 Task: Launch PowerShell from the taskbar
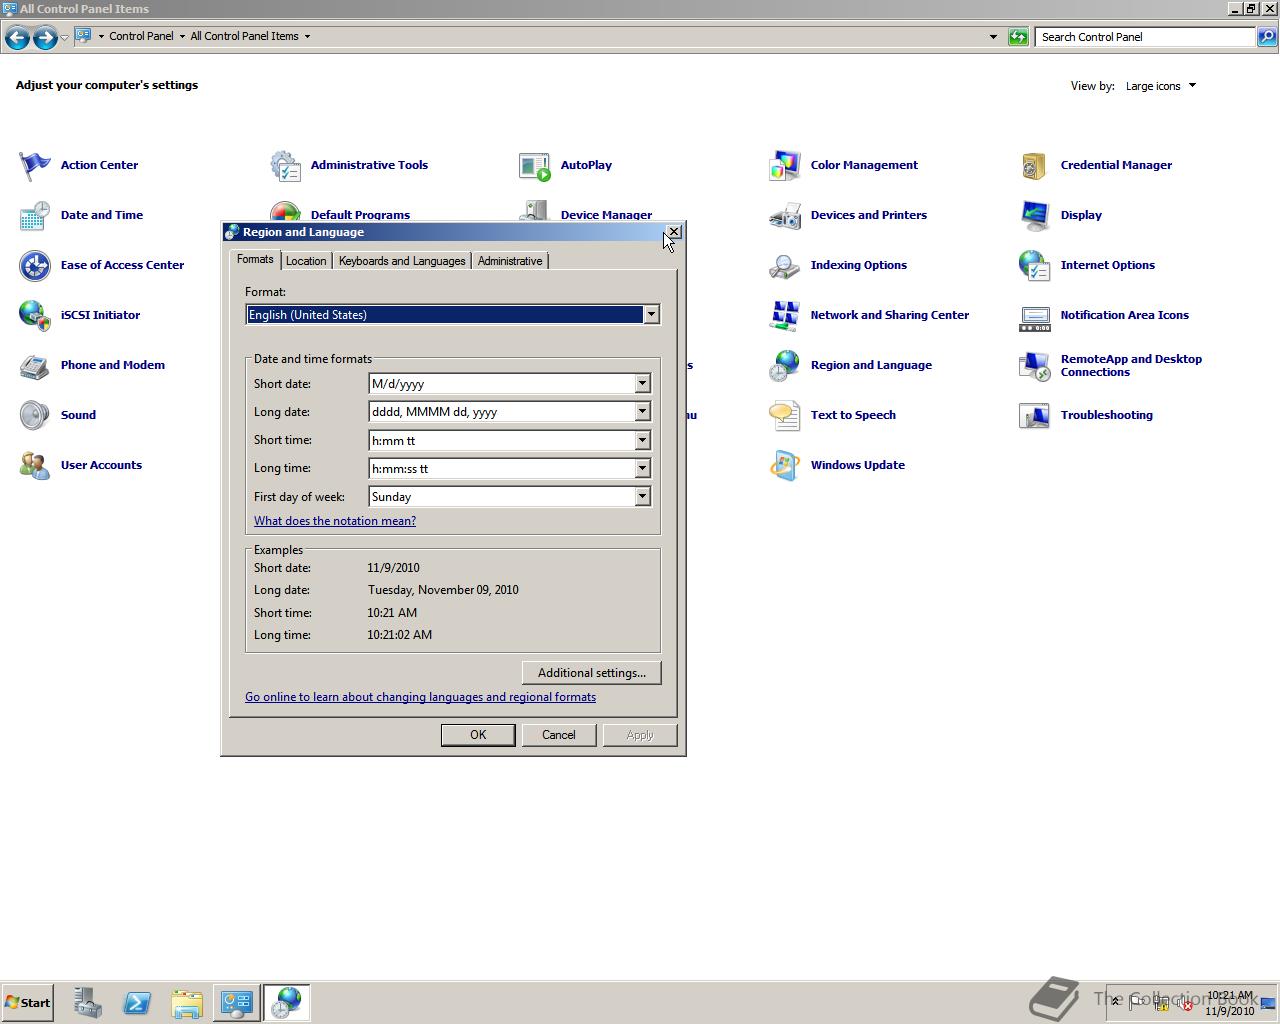click(x=137, y=1003)
